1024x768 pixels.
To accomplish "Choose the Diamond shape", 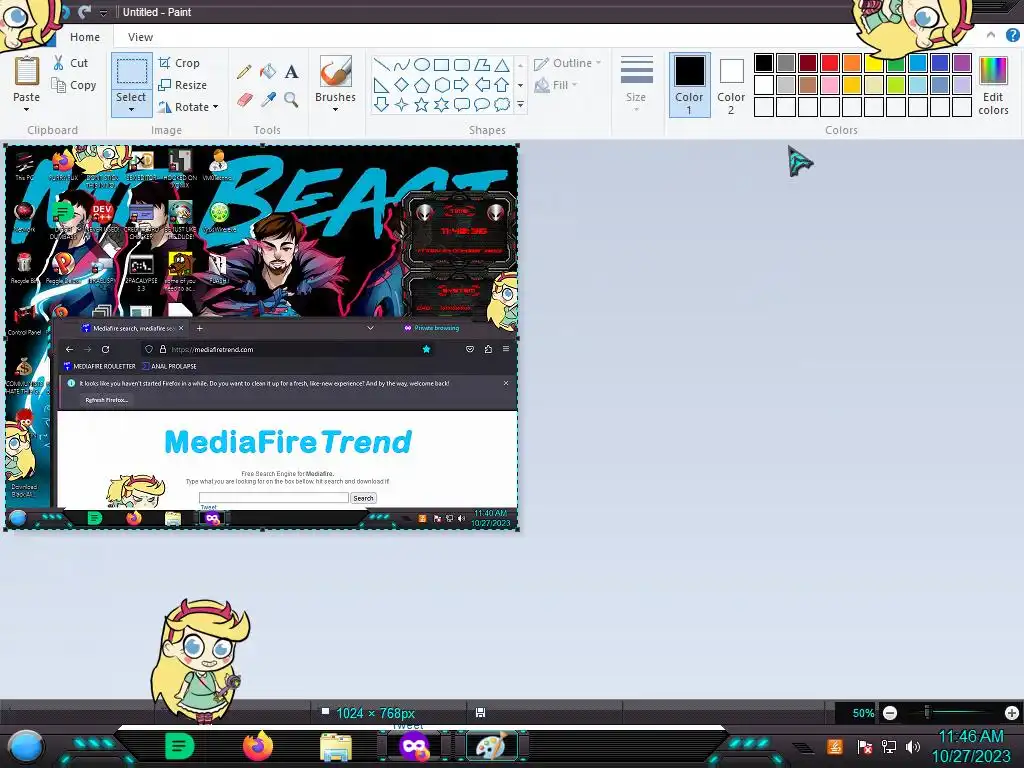I will (402, 85).
